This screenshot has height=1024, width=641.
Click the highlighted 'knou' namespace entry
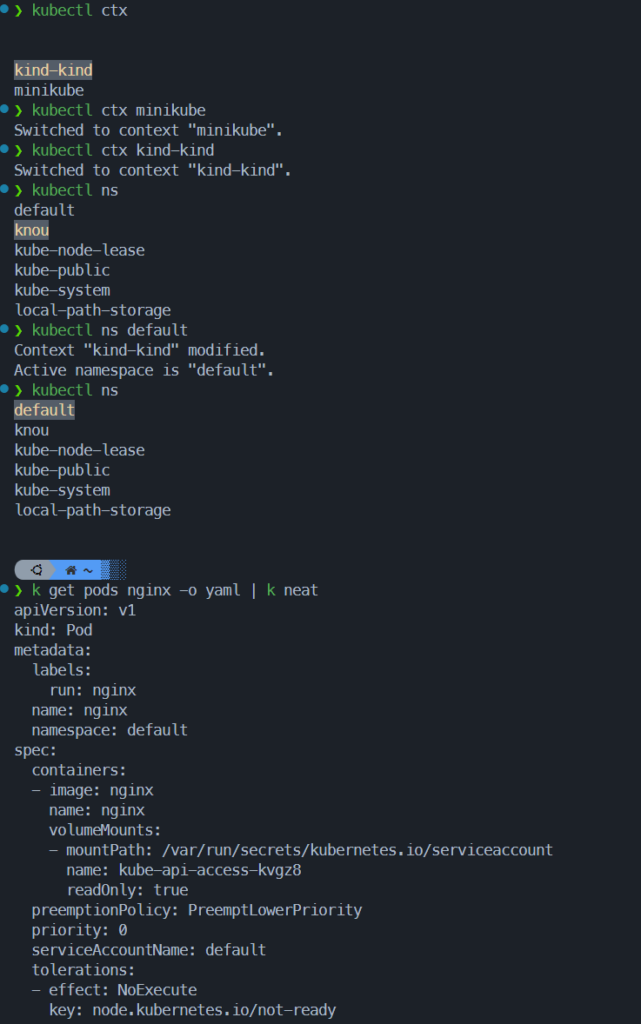click(32, 230)
